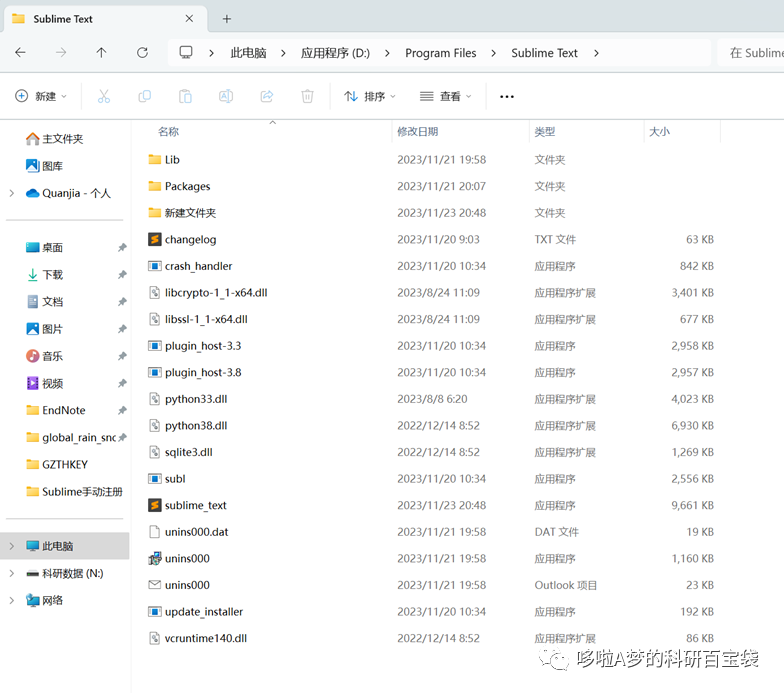The image size is (784, 693).
Task: Open 图片 quick access folder
Action: (x=44, y=329)
